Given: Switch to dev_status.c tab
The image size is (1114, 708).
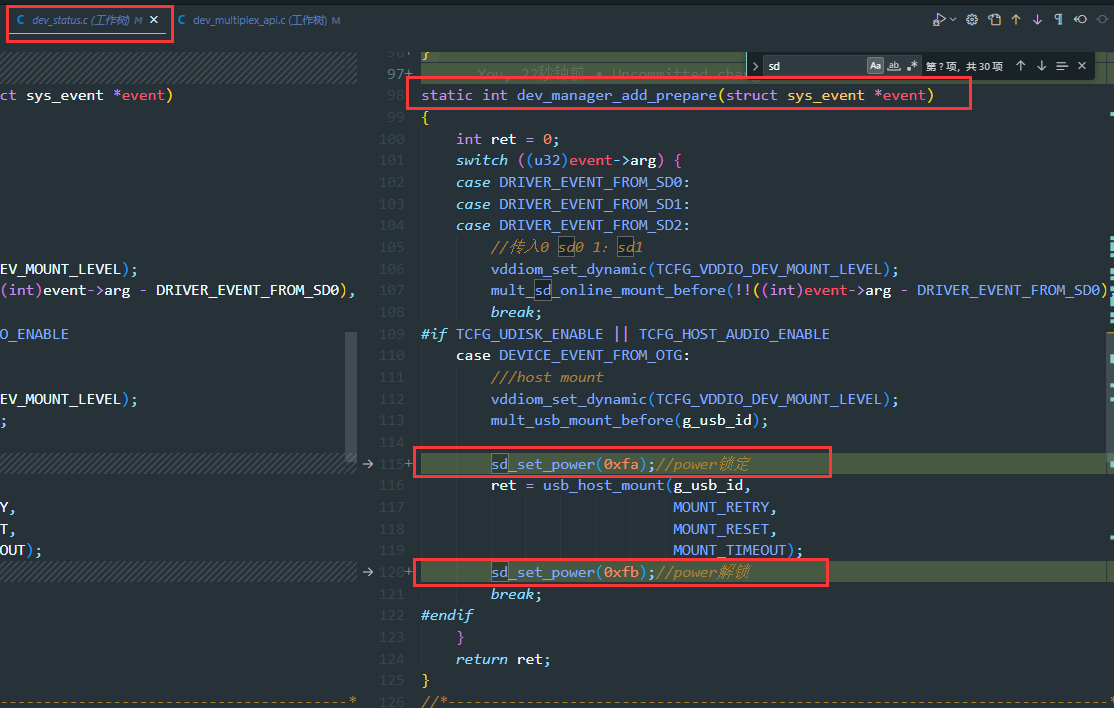Looking at the screenshot, I should point(80,20).
